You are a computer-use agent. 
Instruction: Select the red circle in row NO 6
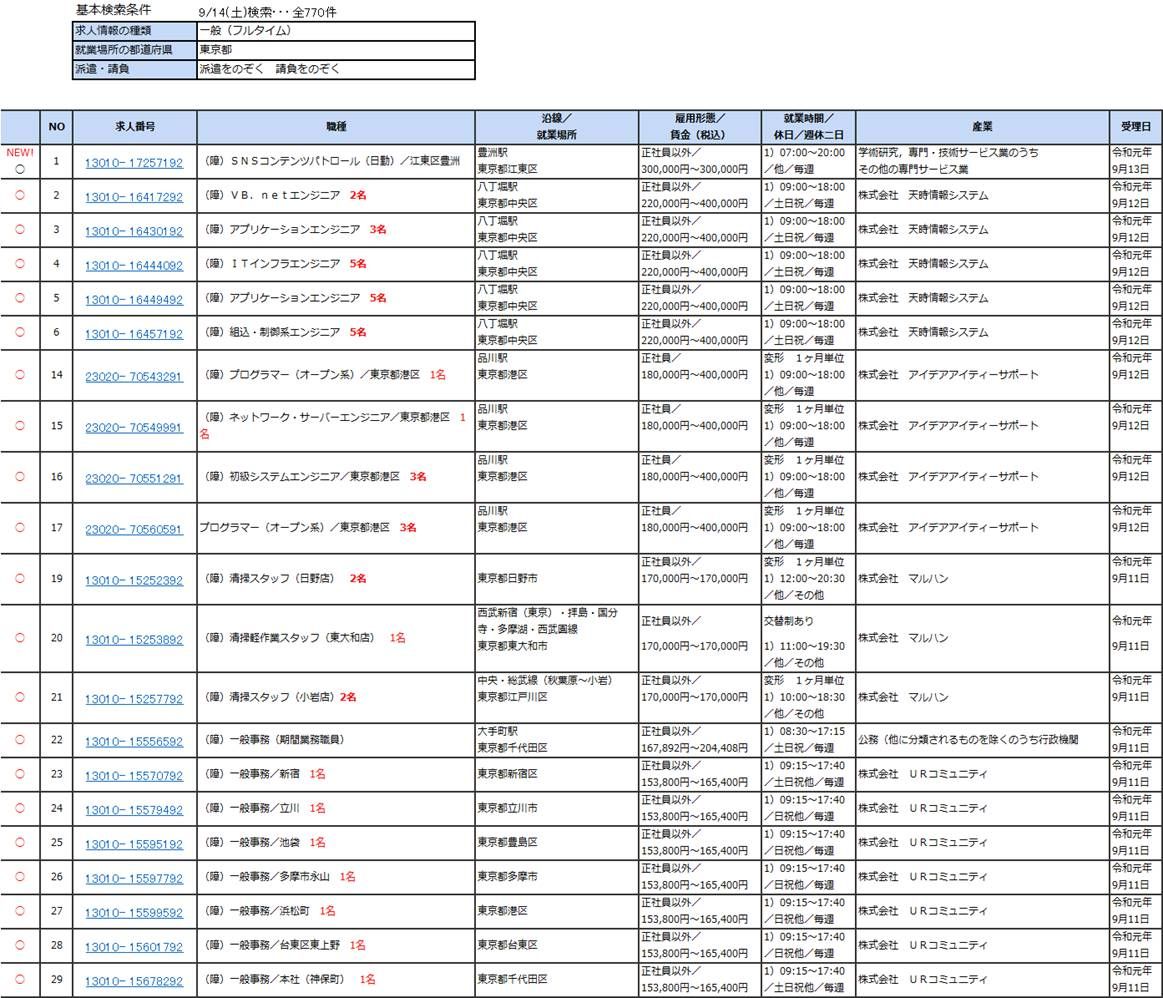pyautogui.click(x=20, y=331)
